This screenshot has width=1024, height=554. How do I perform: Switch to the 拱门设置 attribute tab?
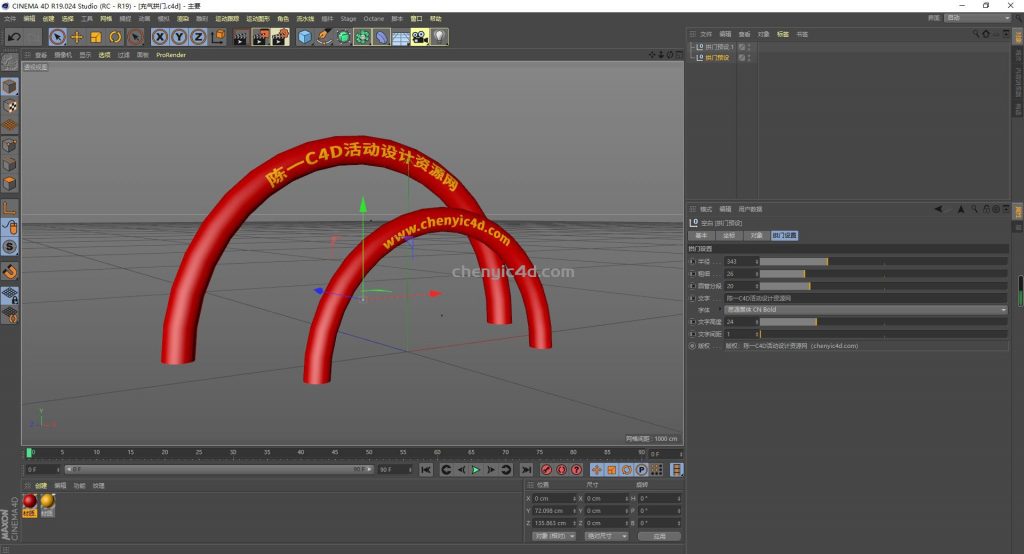tap(784, 235)
